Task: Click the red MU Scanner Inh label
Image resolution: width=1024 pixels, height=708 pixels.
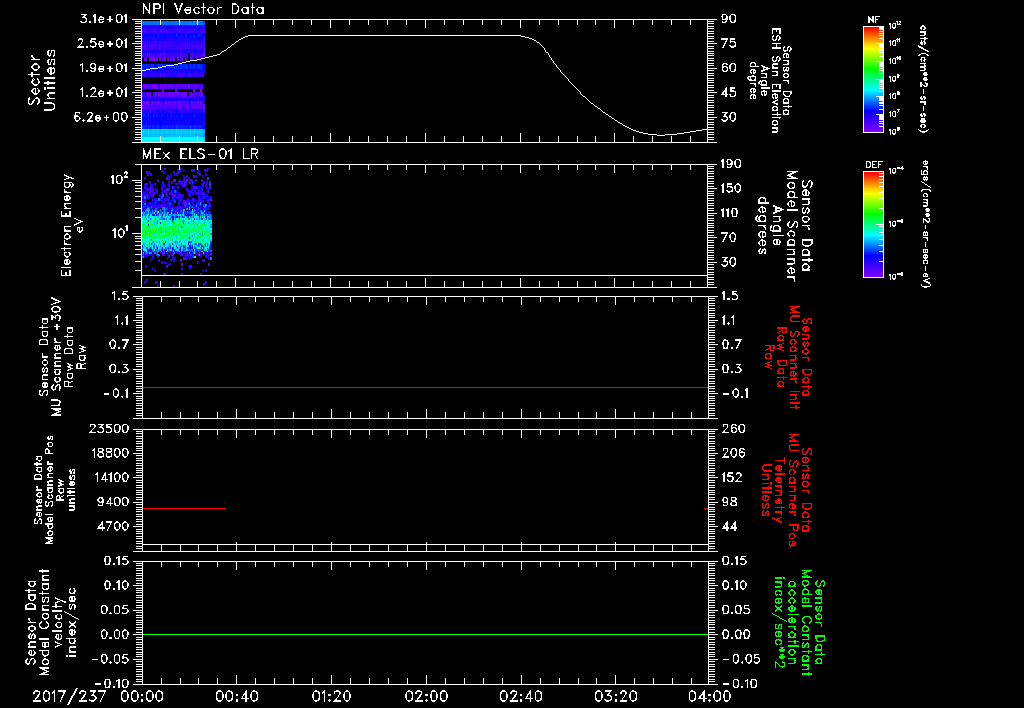Action: pyautogui.click(x=788, y=357)
